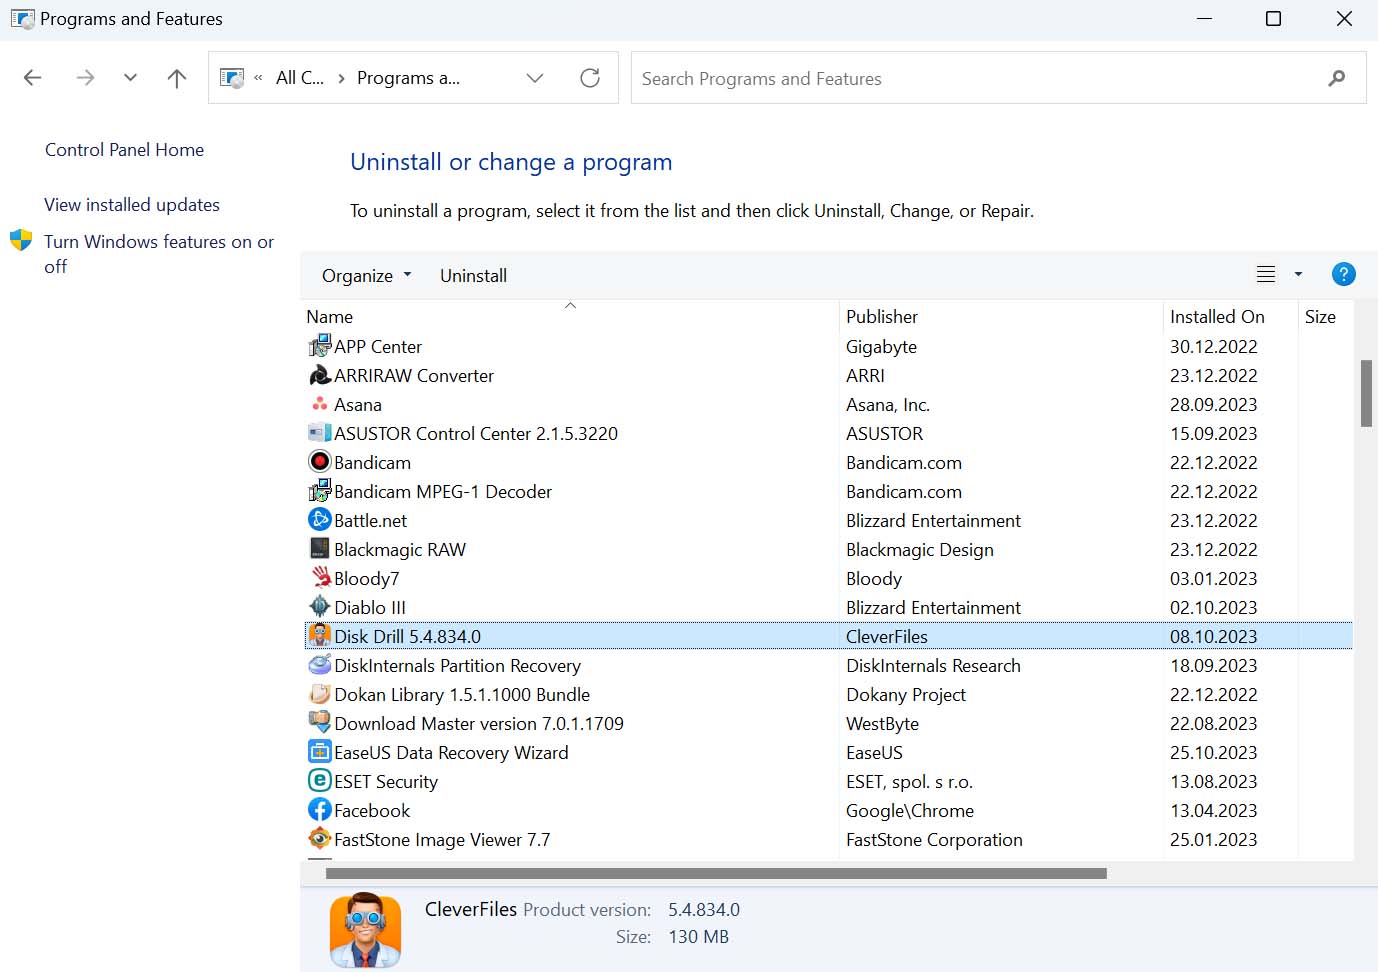Screen dimensions: 1378x972
Task: Click the Programs a... breadcrumb segment
Action: (x=408, y=78)
